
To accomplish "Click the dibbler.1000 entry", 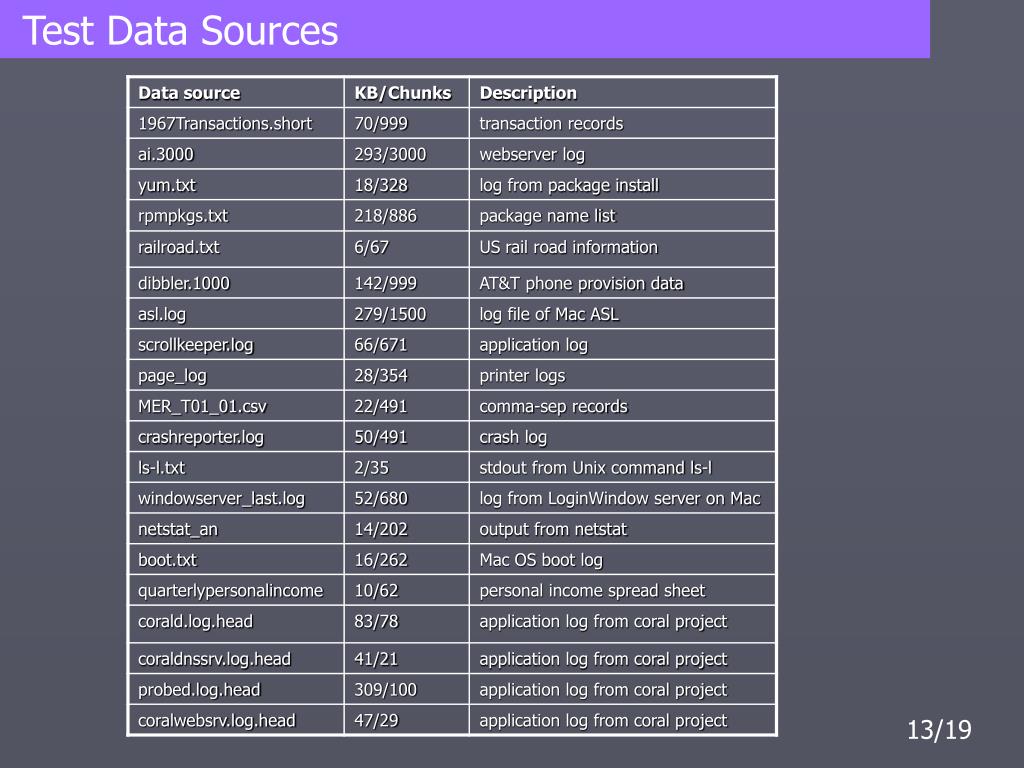I will [x=184, y=283].
